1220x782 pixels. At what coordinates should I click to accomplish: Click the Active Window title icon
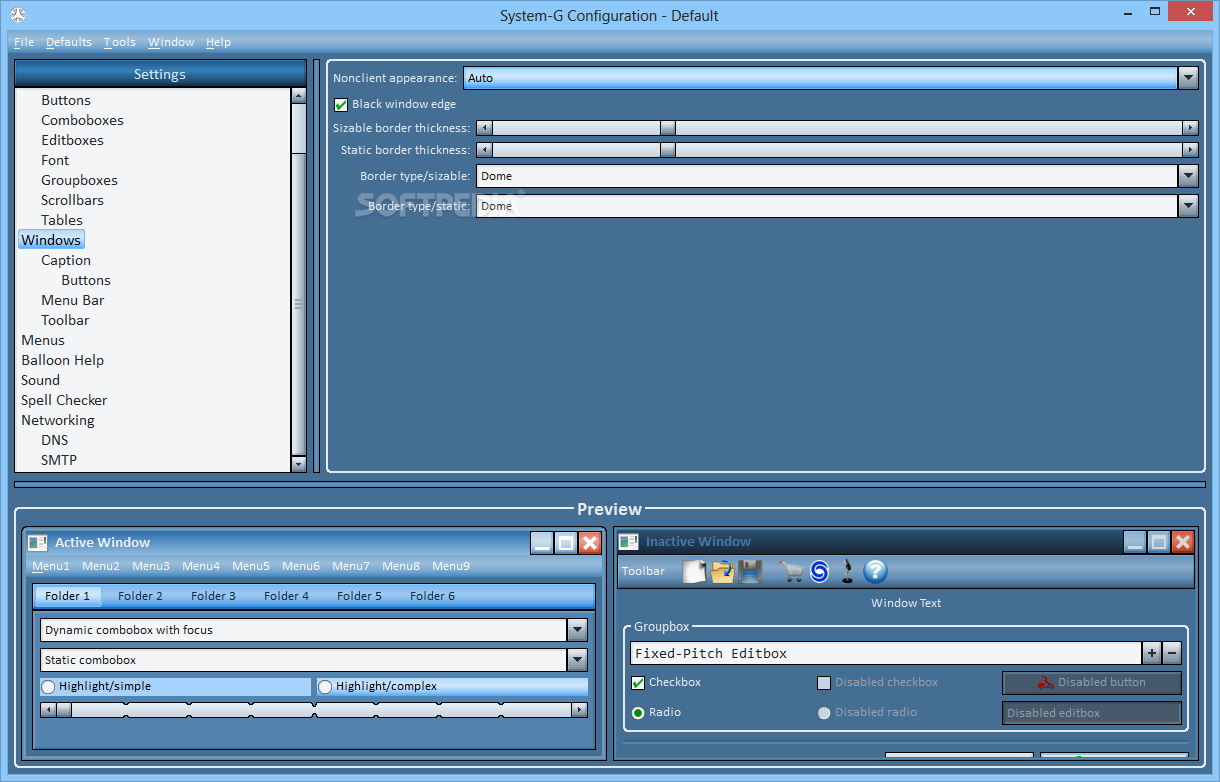click(38, 542)
